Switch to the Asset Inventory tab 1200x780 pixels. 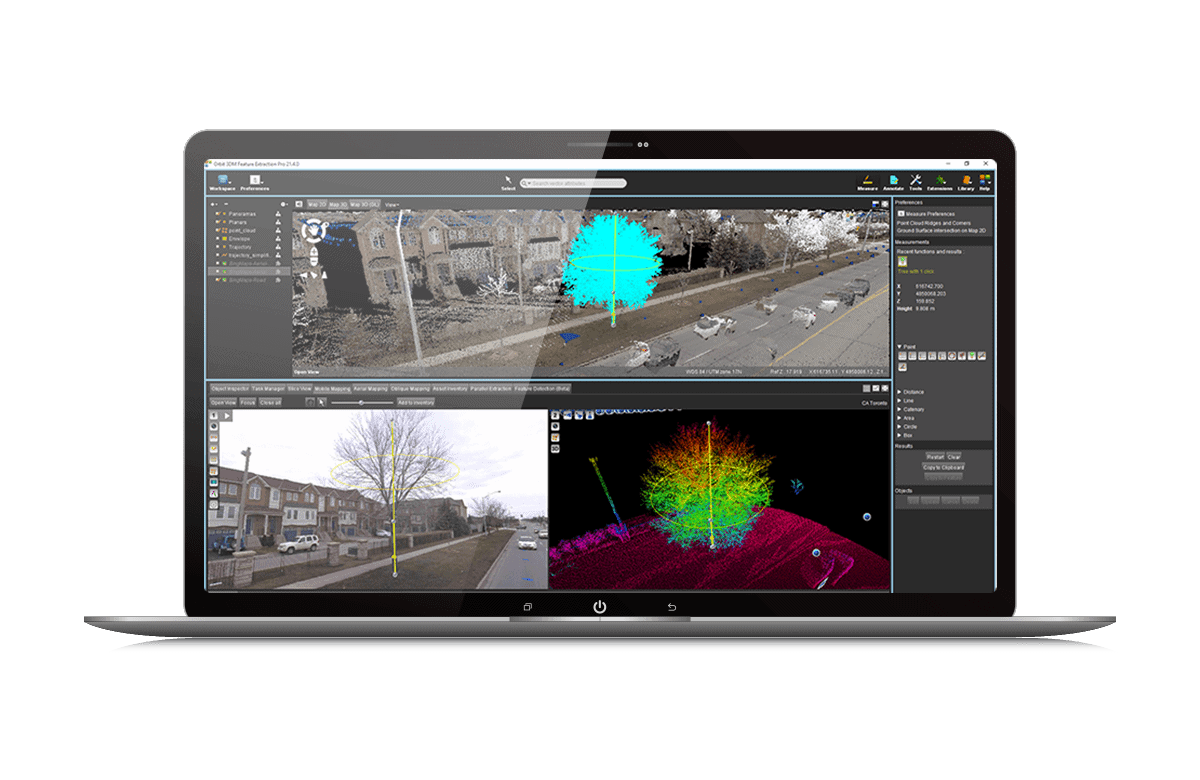pos(450,388)
